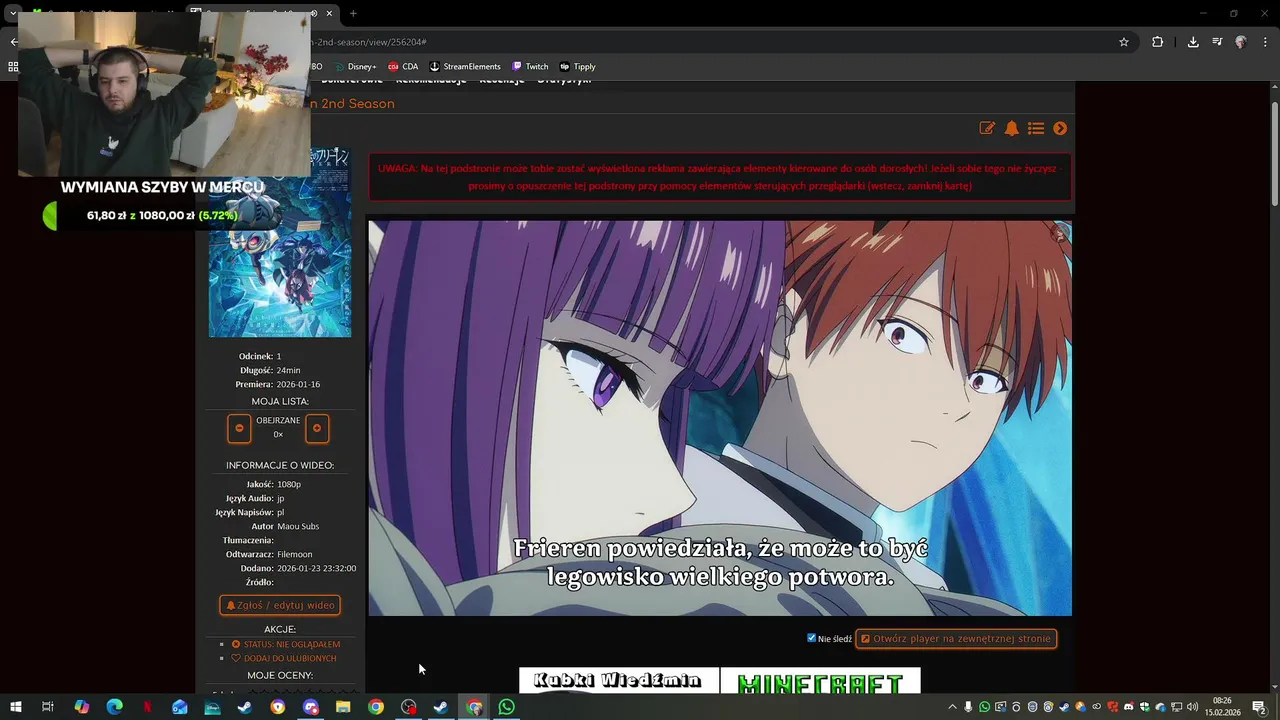Click the Autor value Maou Subs
The image size is (1280, 720).
[x=298, y=526]
